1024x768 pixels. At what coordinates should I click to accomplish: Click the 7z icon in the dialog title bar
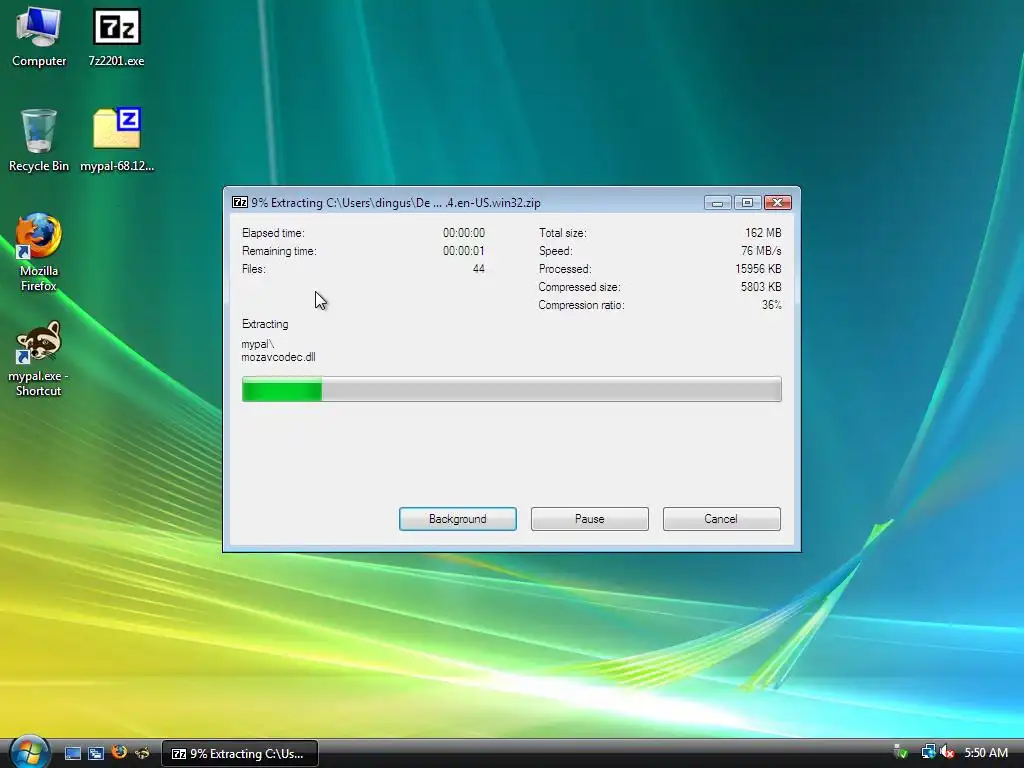coord(240,202)
